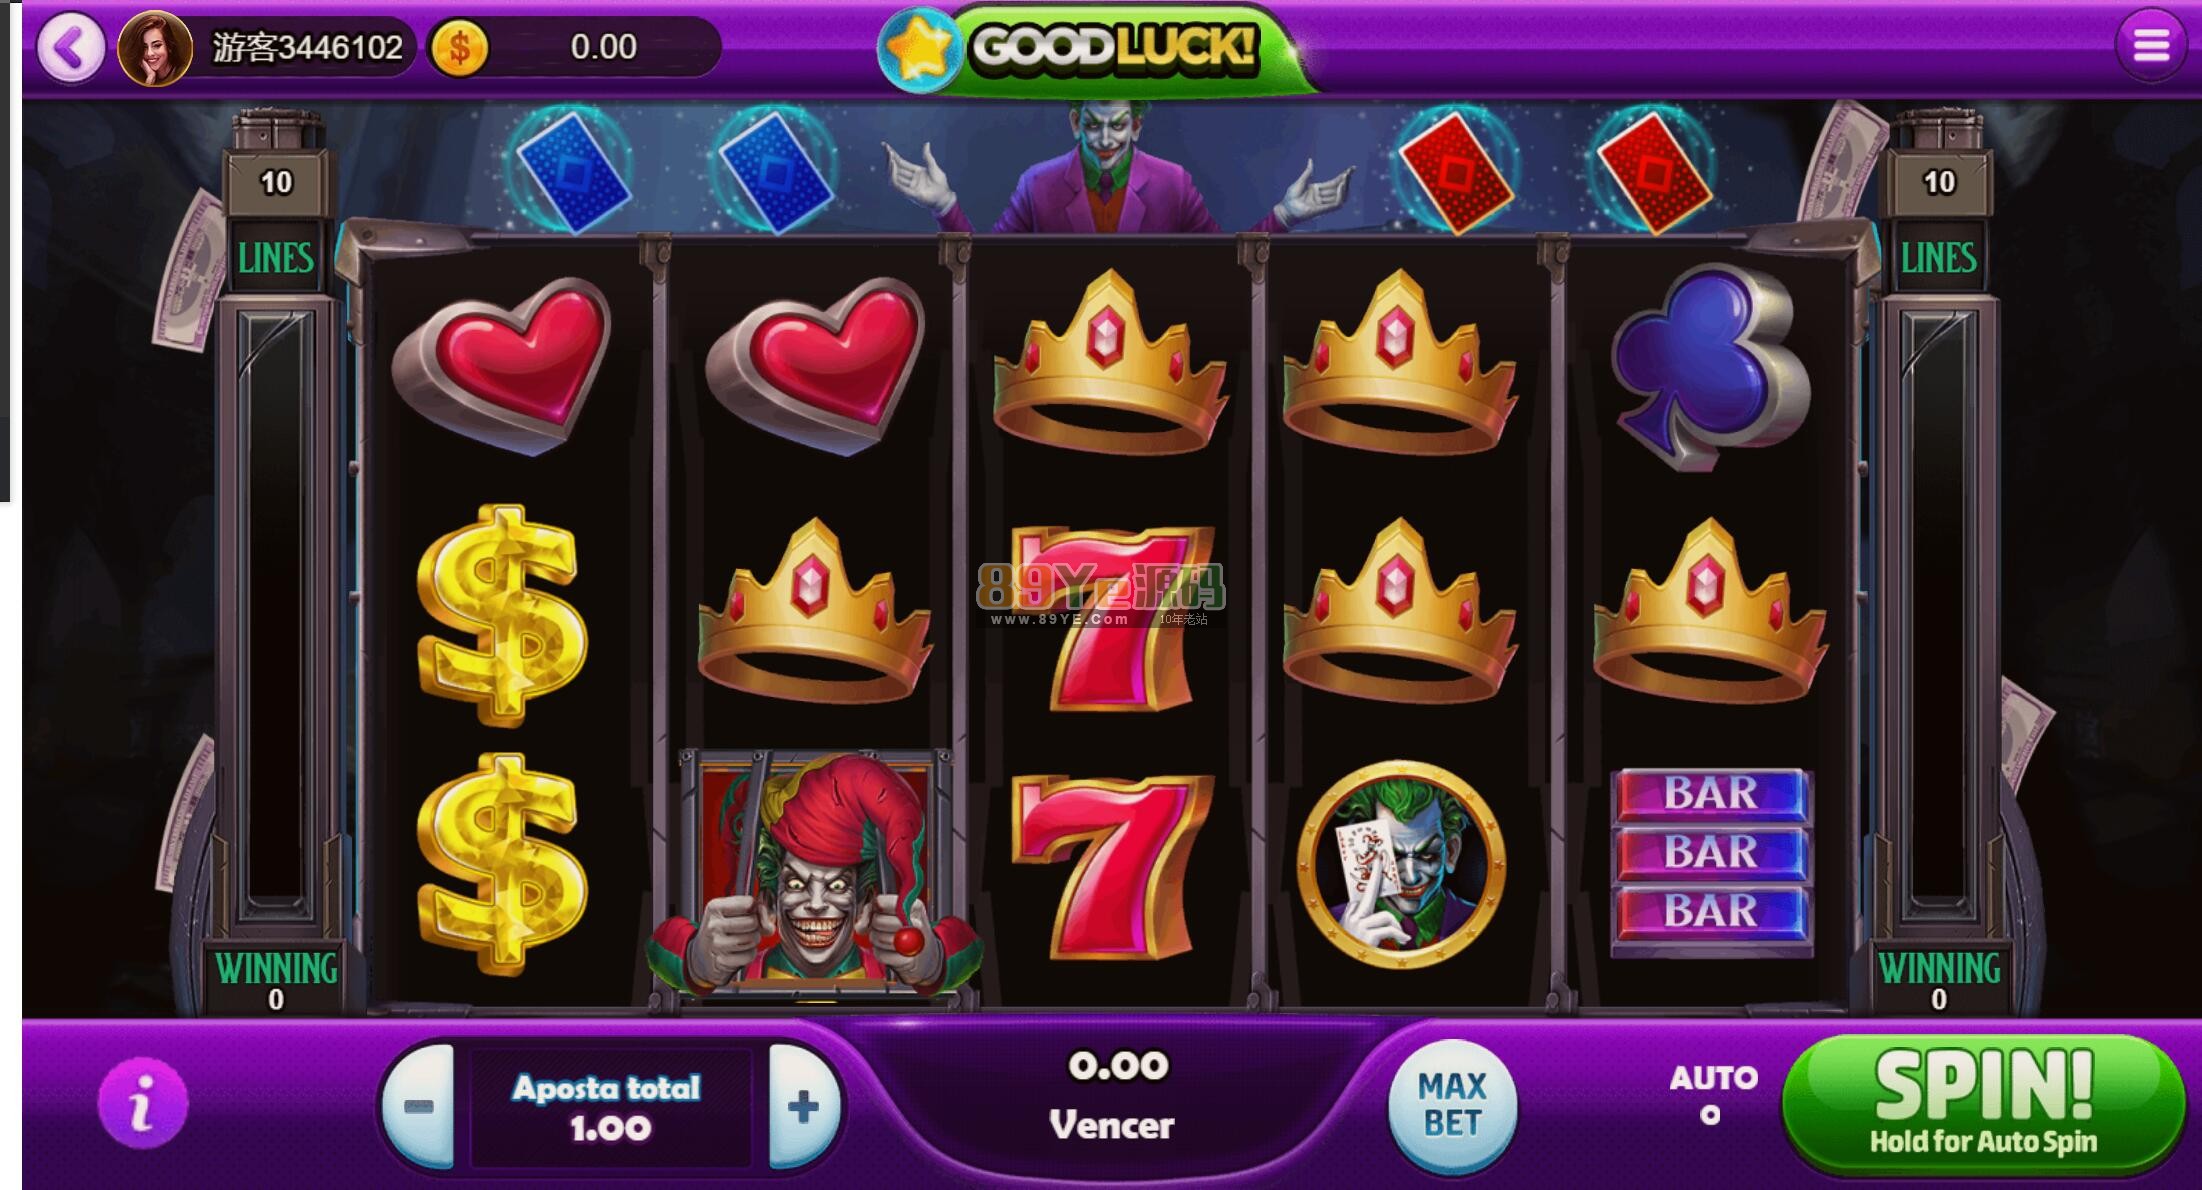Increase total bet with plus button
2202x1190 pixels.
coord(804,1107)
